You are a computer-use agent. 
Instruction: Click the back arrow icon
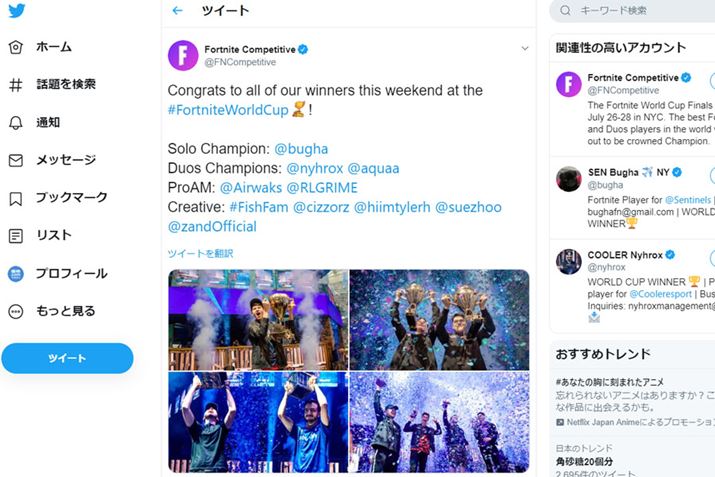(x=178, y=11)
